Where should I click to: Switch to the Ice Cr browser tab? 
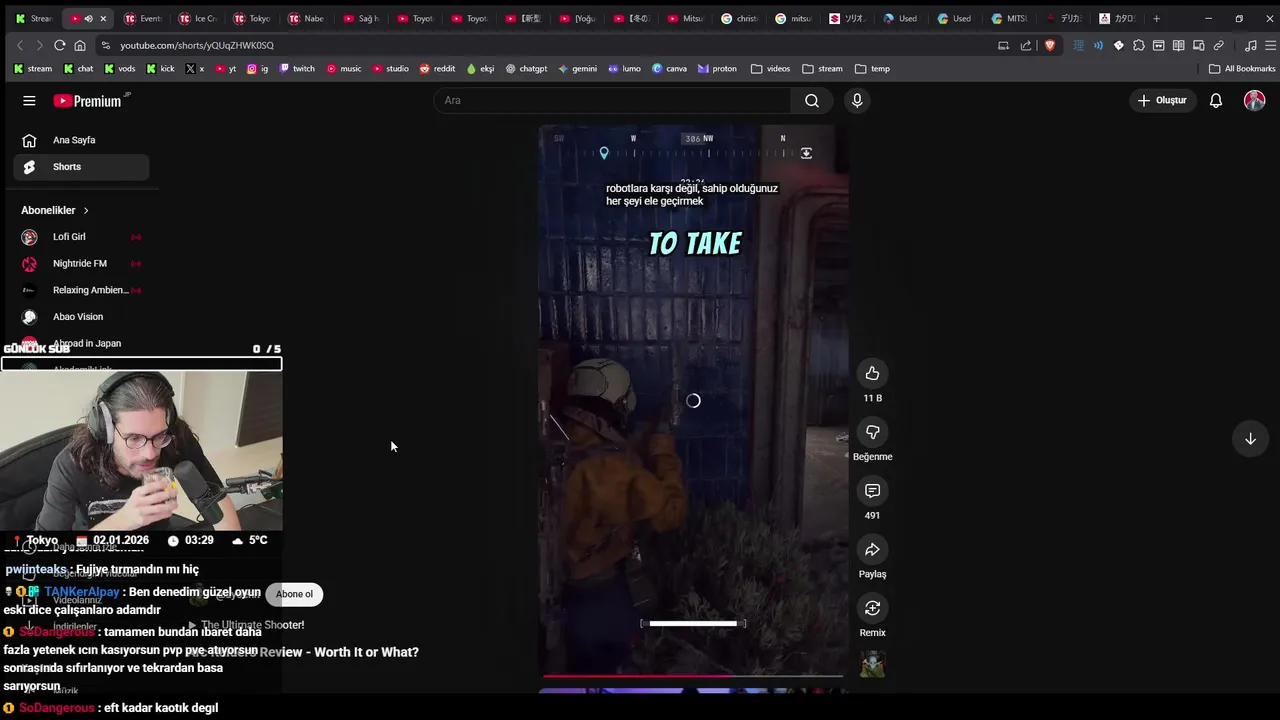click(x=198, y=18)
